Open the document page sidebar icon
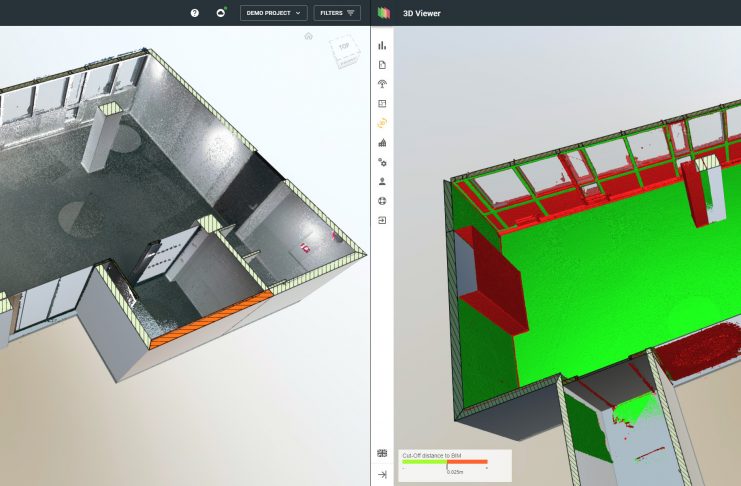The width and height of the screenshot is (741, 486). point(382,65)
